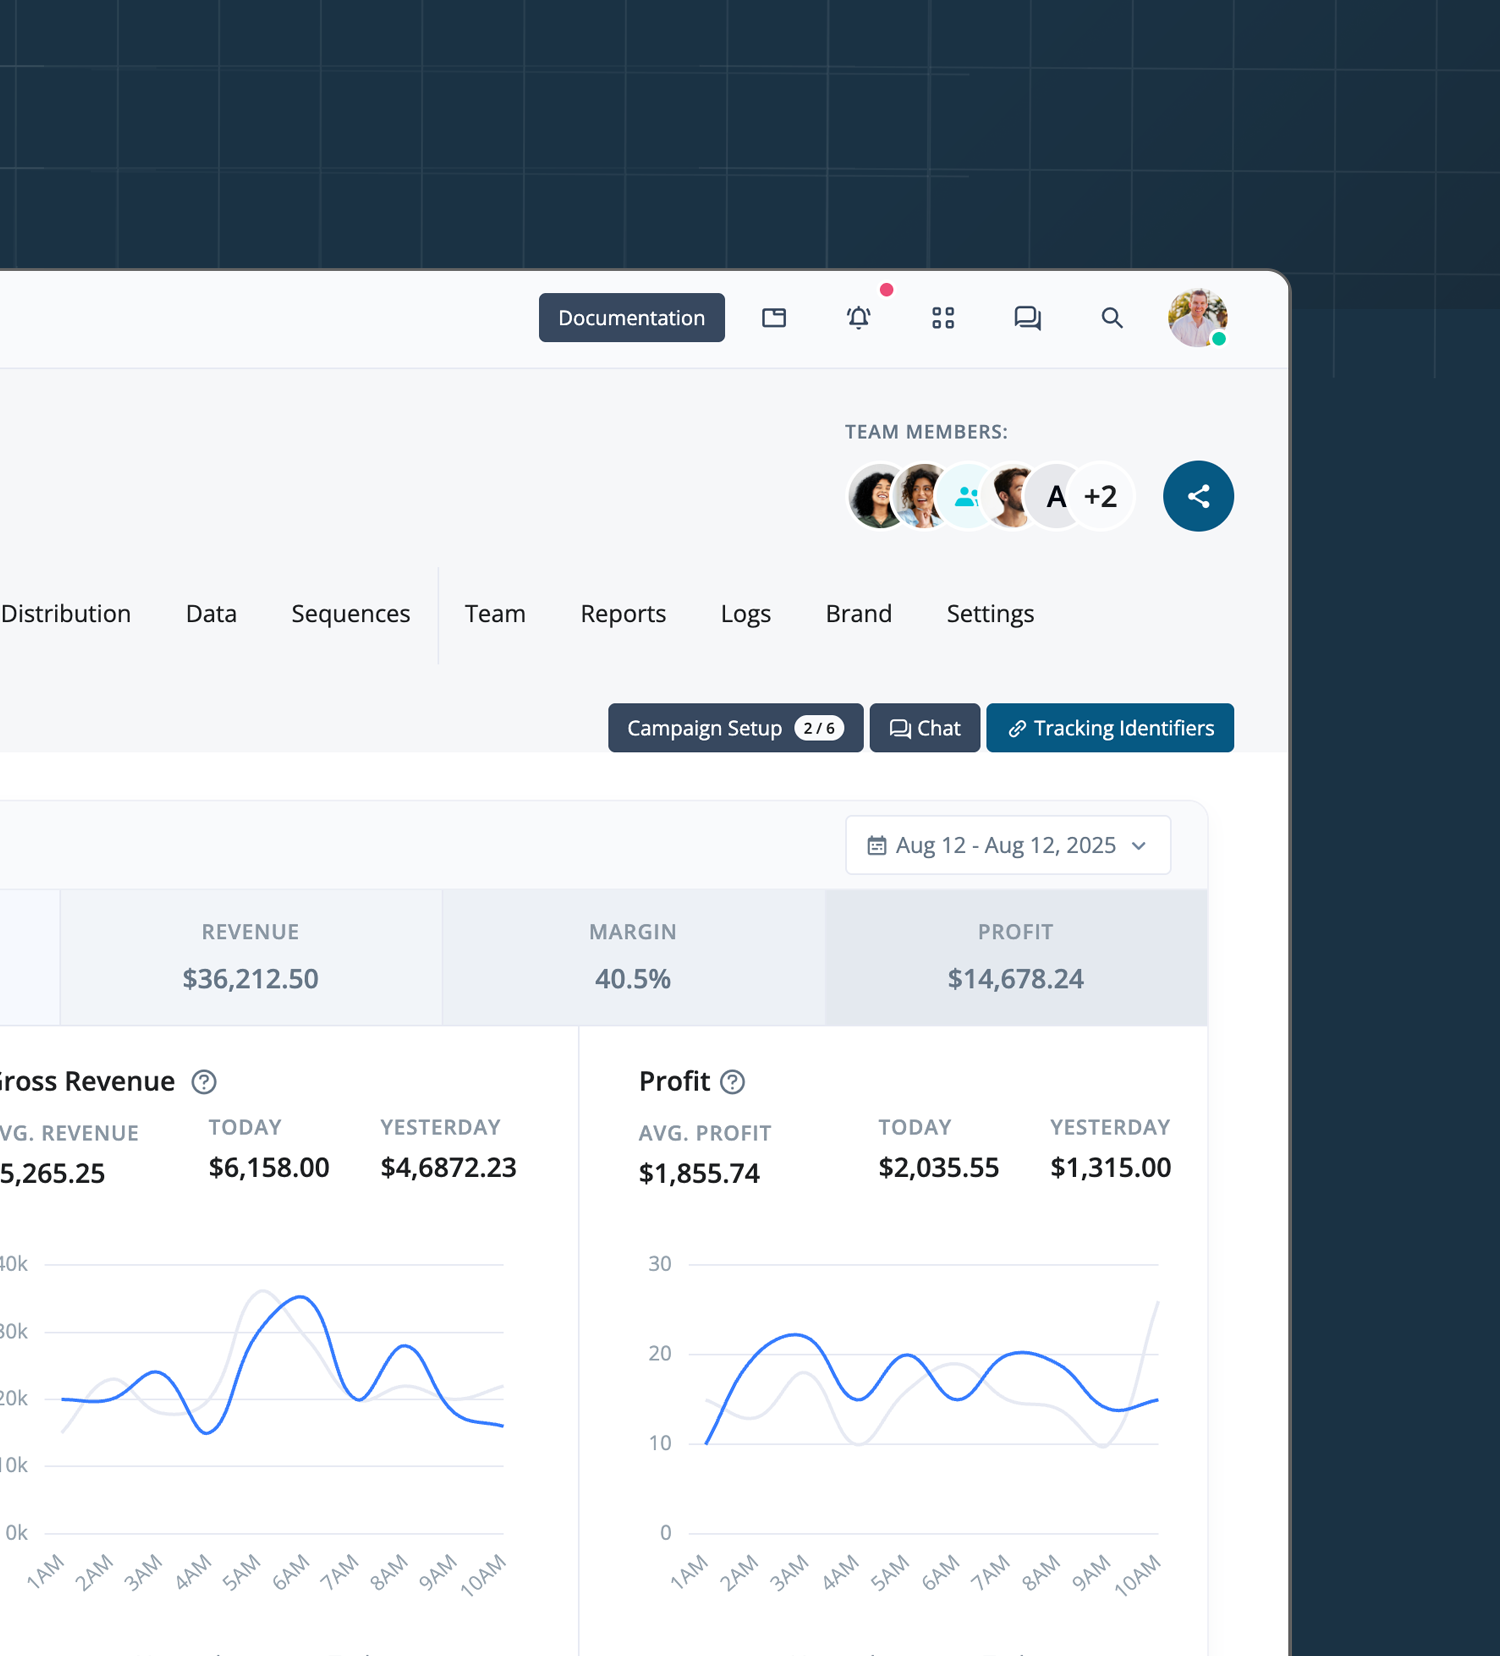Screen dimensions: 1500x1656
Task: Open the user profile avatar
Action: (1197, 318)
